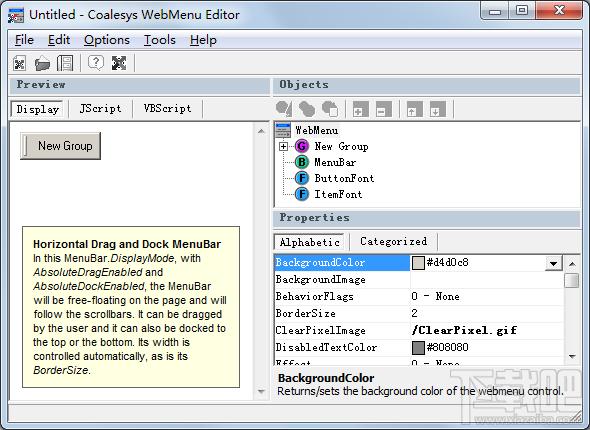Image resolution: width=590 pixels, height=430 pixels.
Task: Select the New Group label in tree
Action: pos(341,146)
